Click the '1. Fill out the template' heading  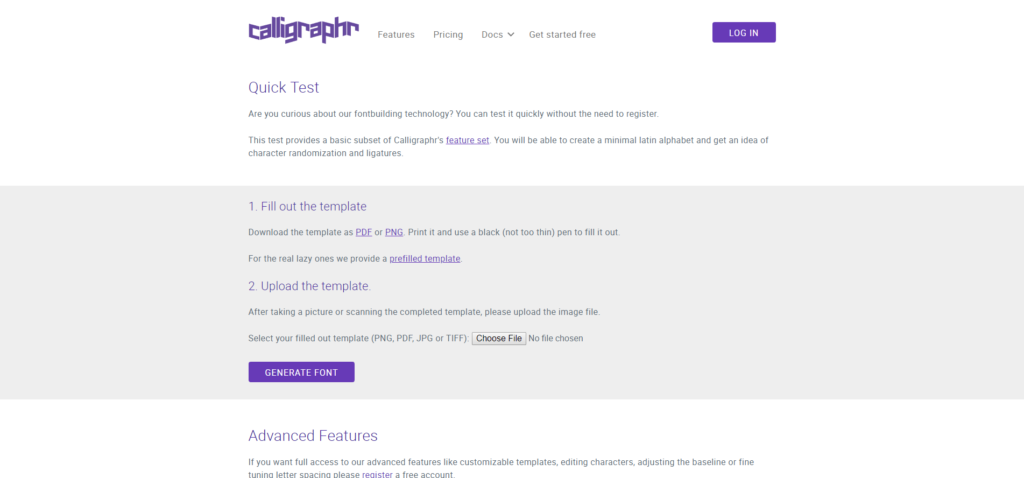coord(307,206)
